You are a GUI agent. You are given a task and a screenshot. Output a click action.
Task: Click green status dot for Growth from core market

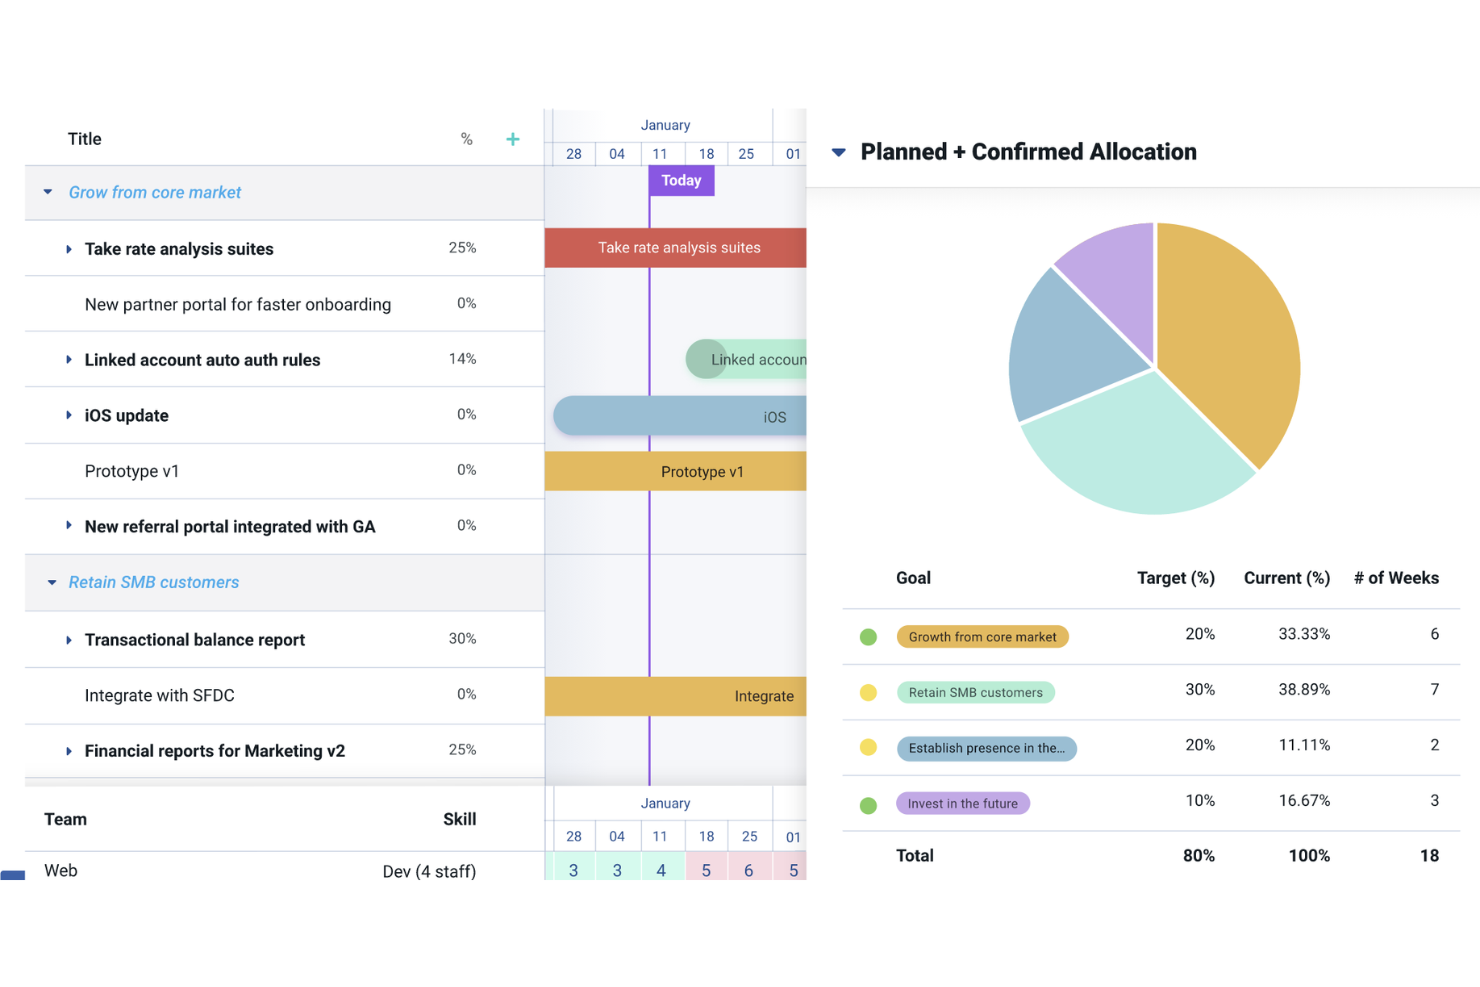[x=868, y=637]
